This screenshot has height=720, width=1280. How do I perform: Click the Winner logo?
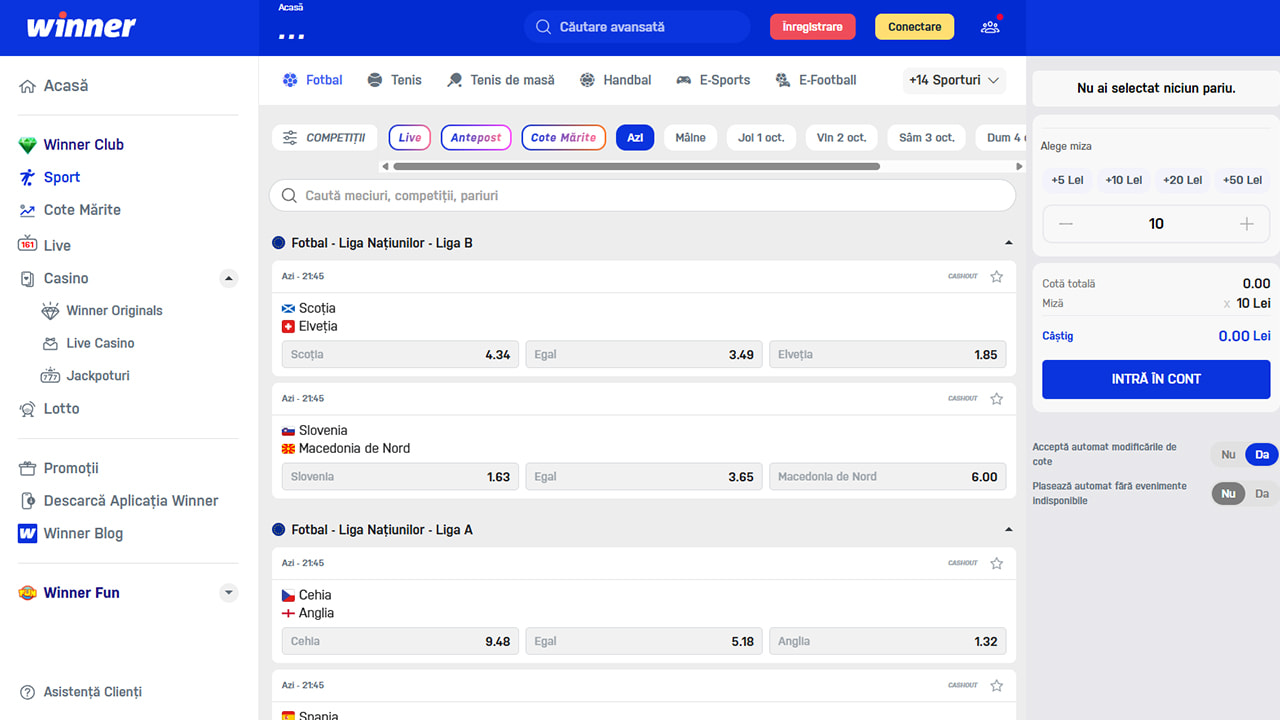(81, 27)
